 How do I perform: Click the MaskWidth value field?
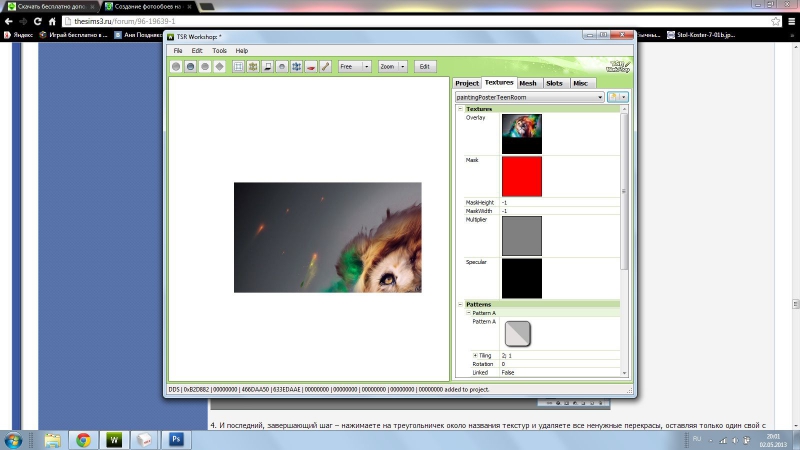pyautogui.click(x=560, y=211)
